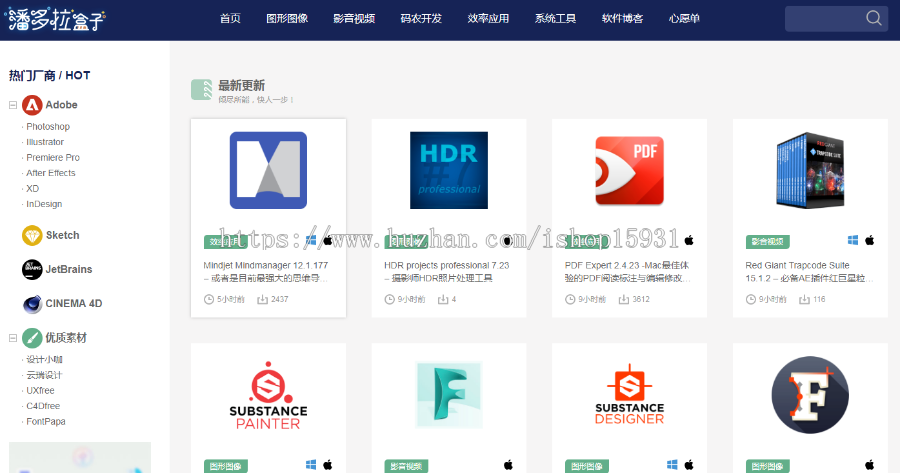Image resolution: width=900 pixels, height=473 pixels.
Task: Click Apple icon on PDF Expert card
Action: tap(689, 241)
